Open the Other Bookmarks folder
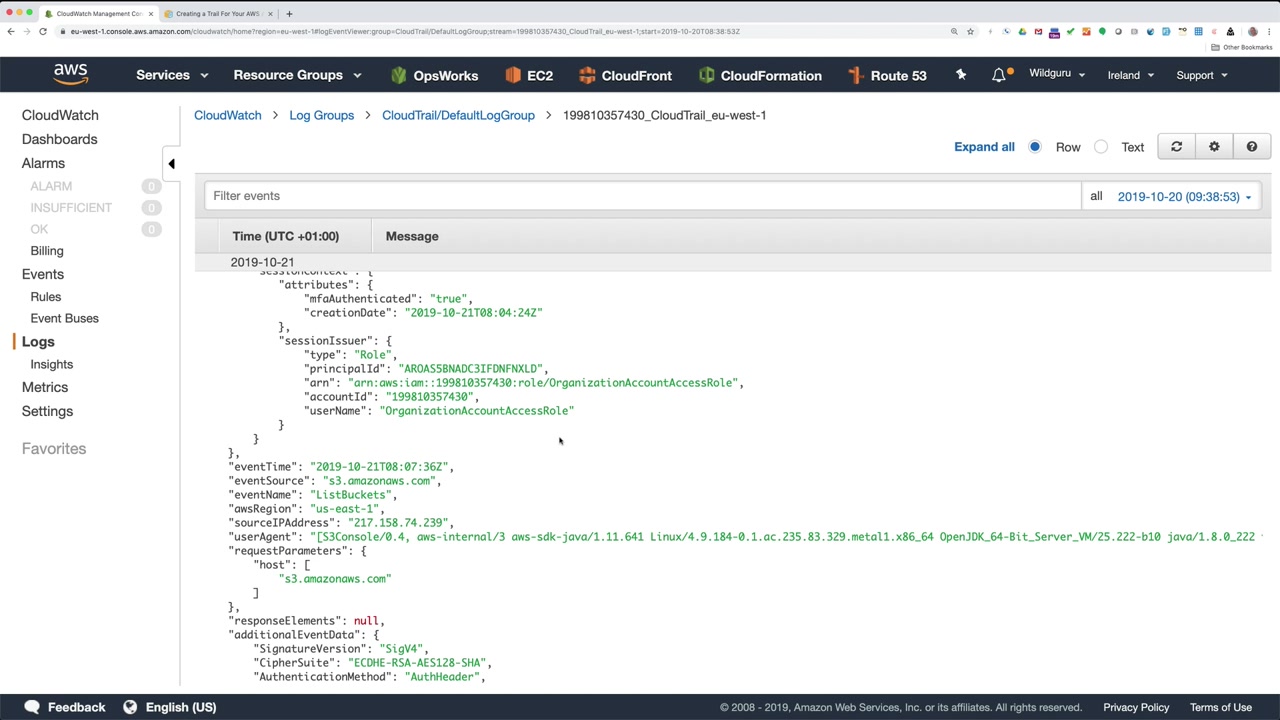Screen dimensions: 1280x720 (1243, 47)
